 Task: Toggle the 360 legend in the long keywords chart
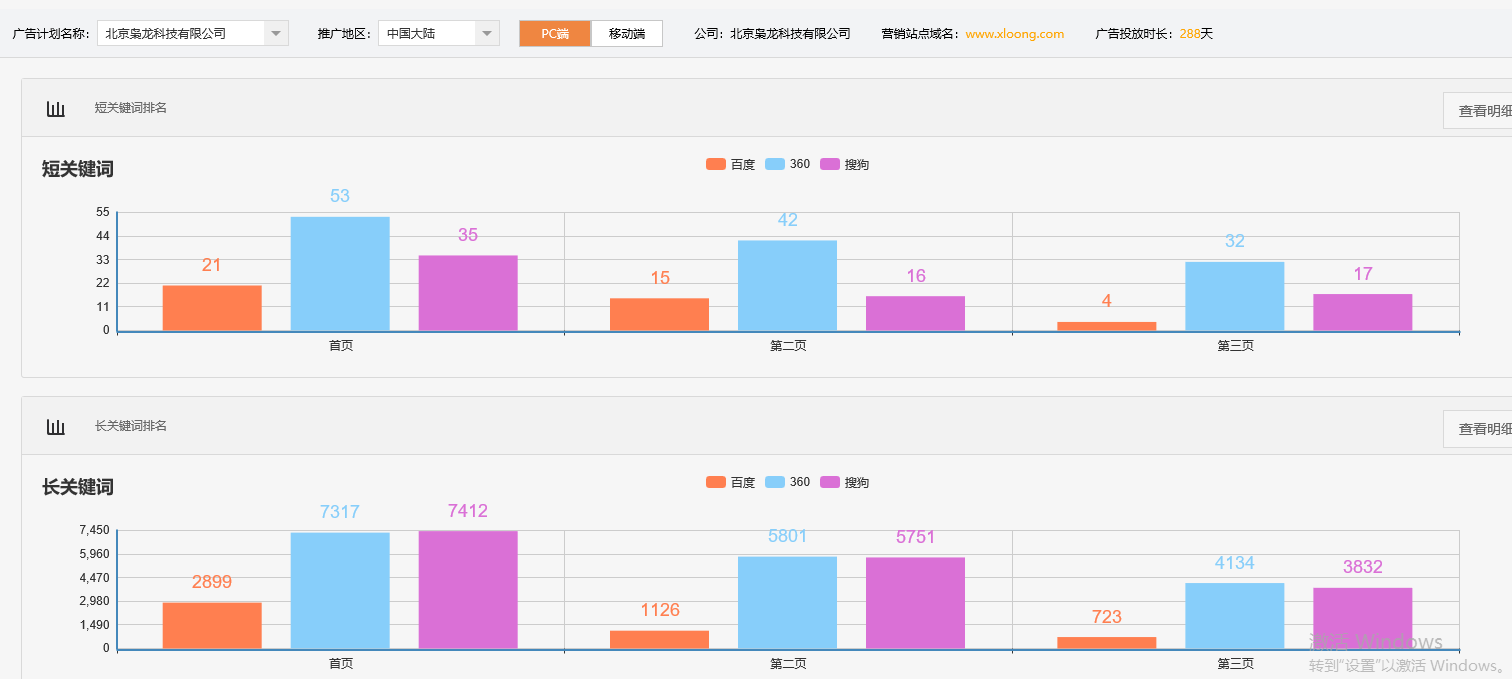[788, 481]
